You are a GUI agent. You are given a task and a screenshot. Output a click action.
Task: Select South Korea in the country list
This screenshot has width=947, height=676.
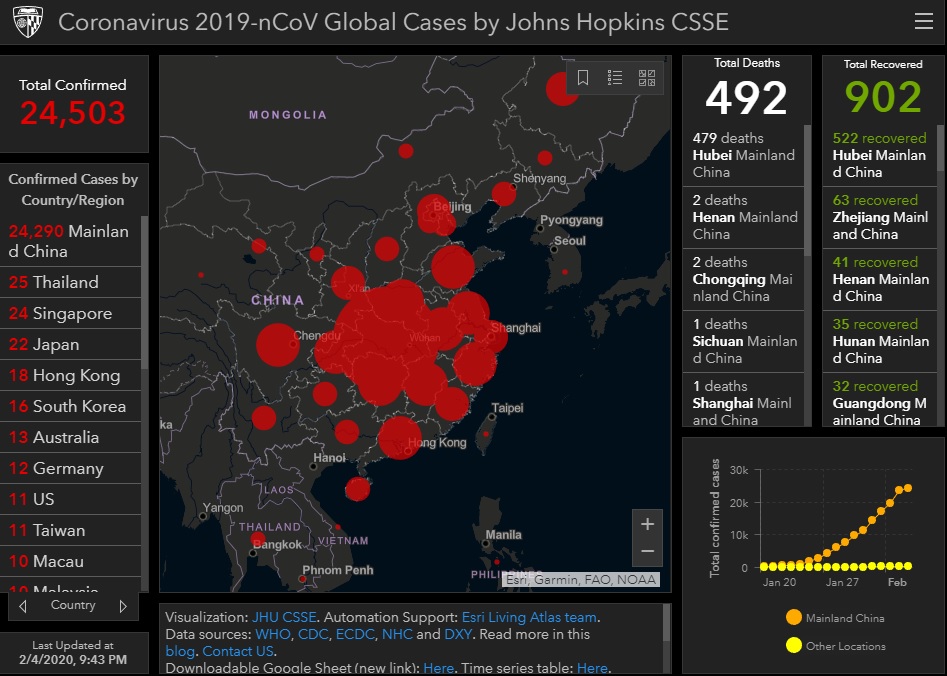(x=70, y=406)
